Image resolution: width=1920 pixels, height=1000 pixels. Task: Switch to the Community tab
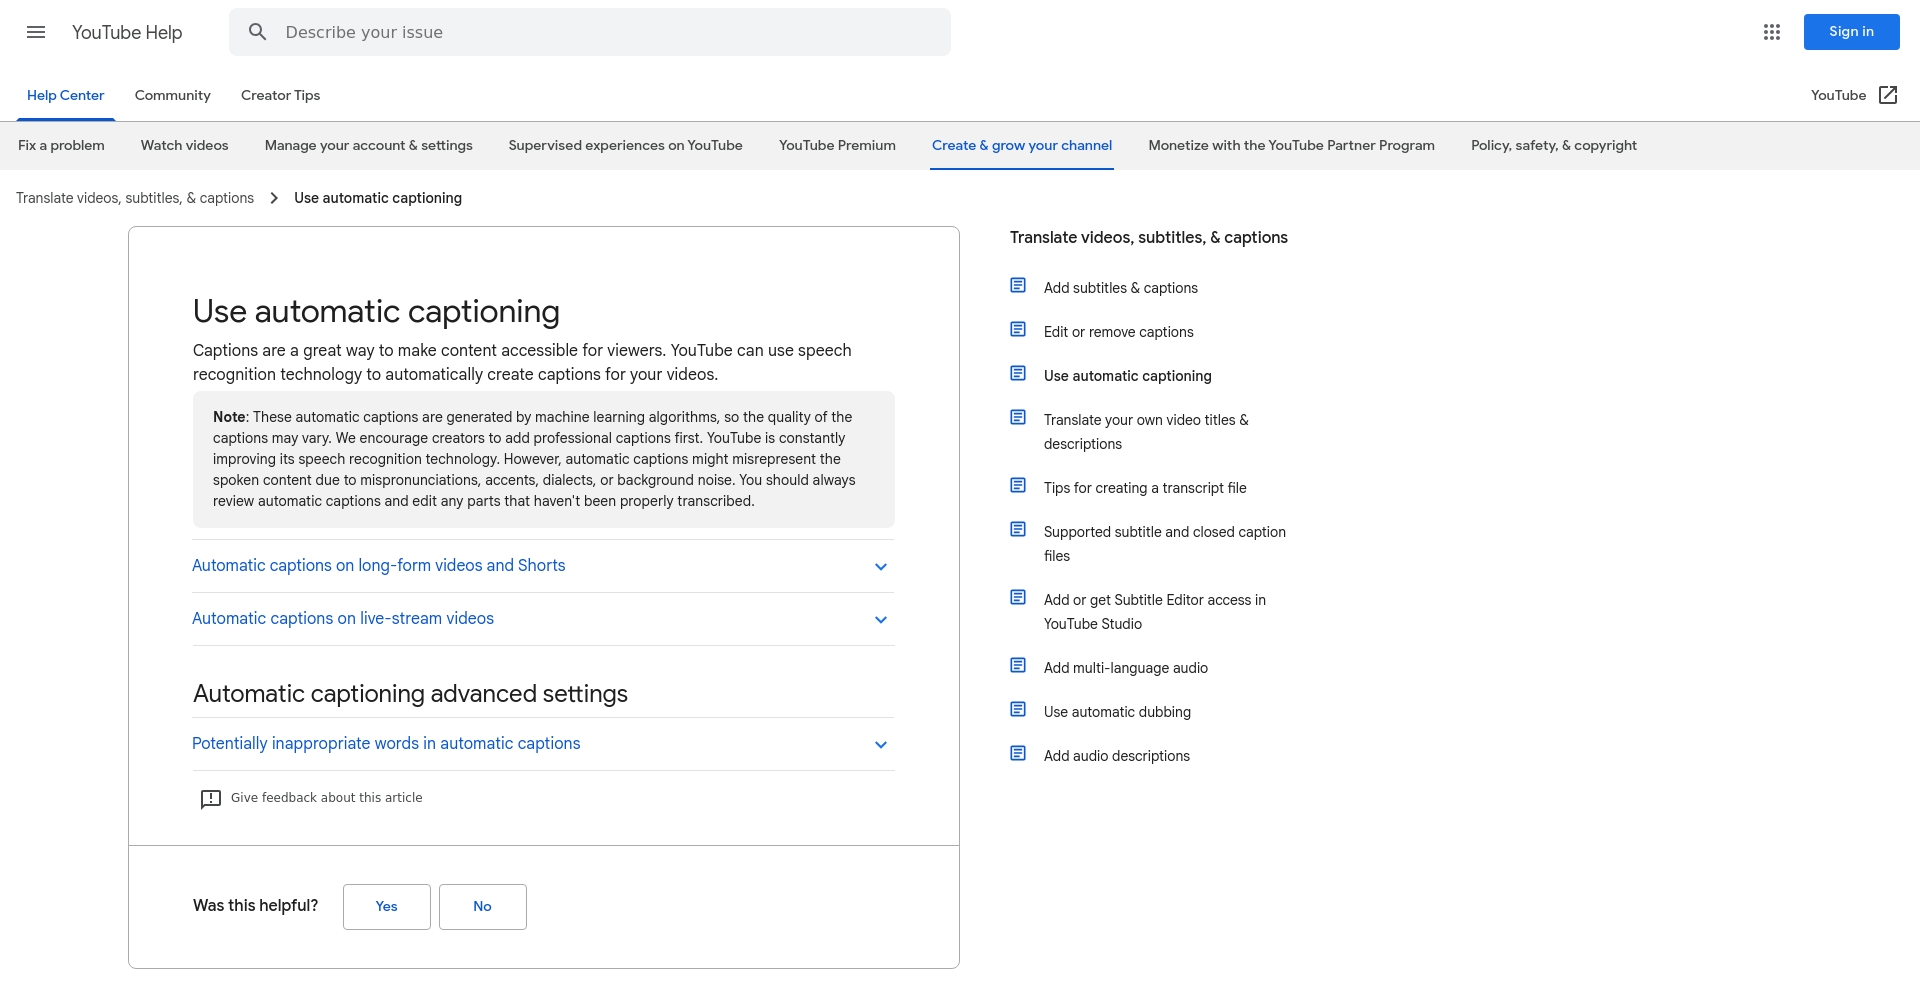(x=173, y=95)
